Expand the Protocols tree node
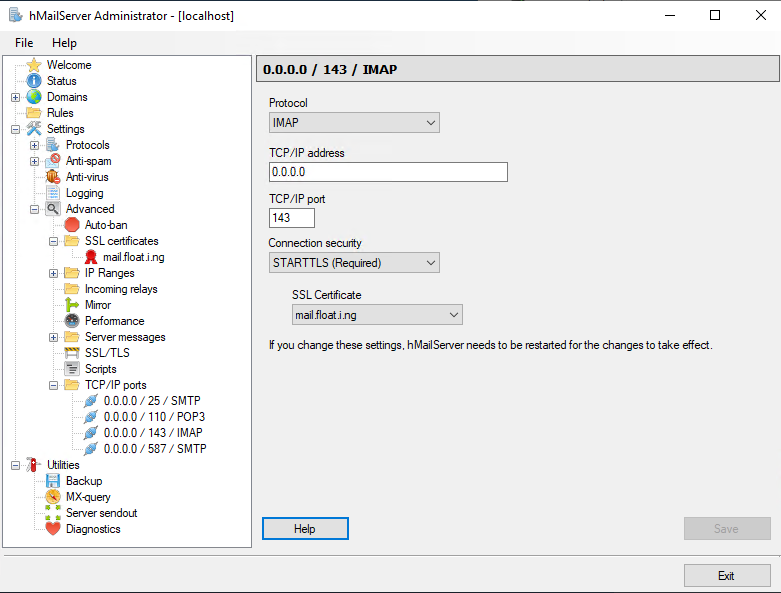The image size is (781, 593). [x=34, y=145]
